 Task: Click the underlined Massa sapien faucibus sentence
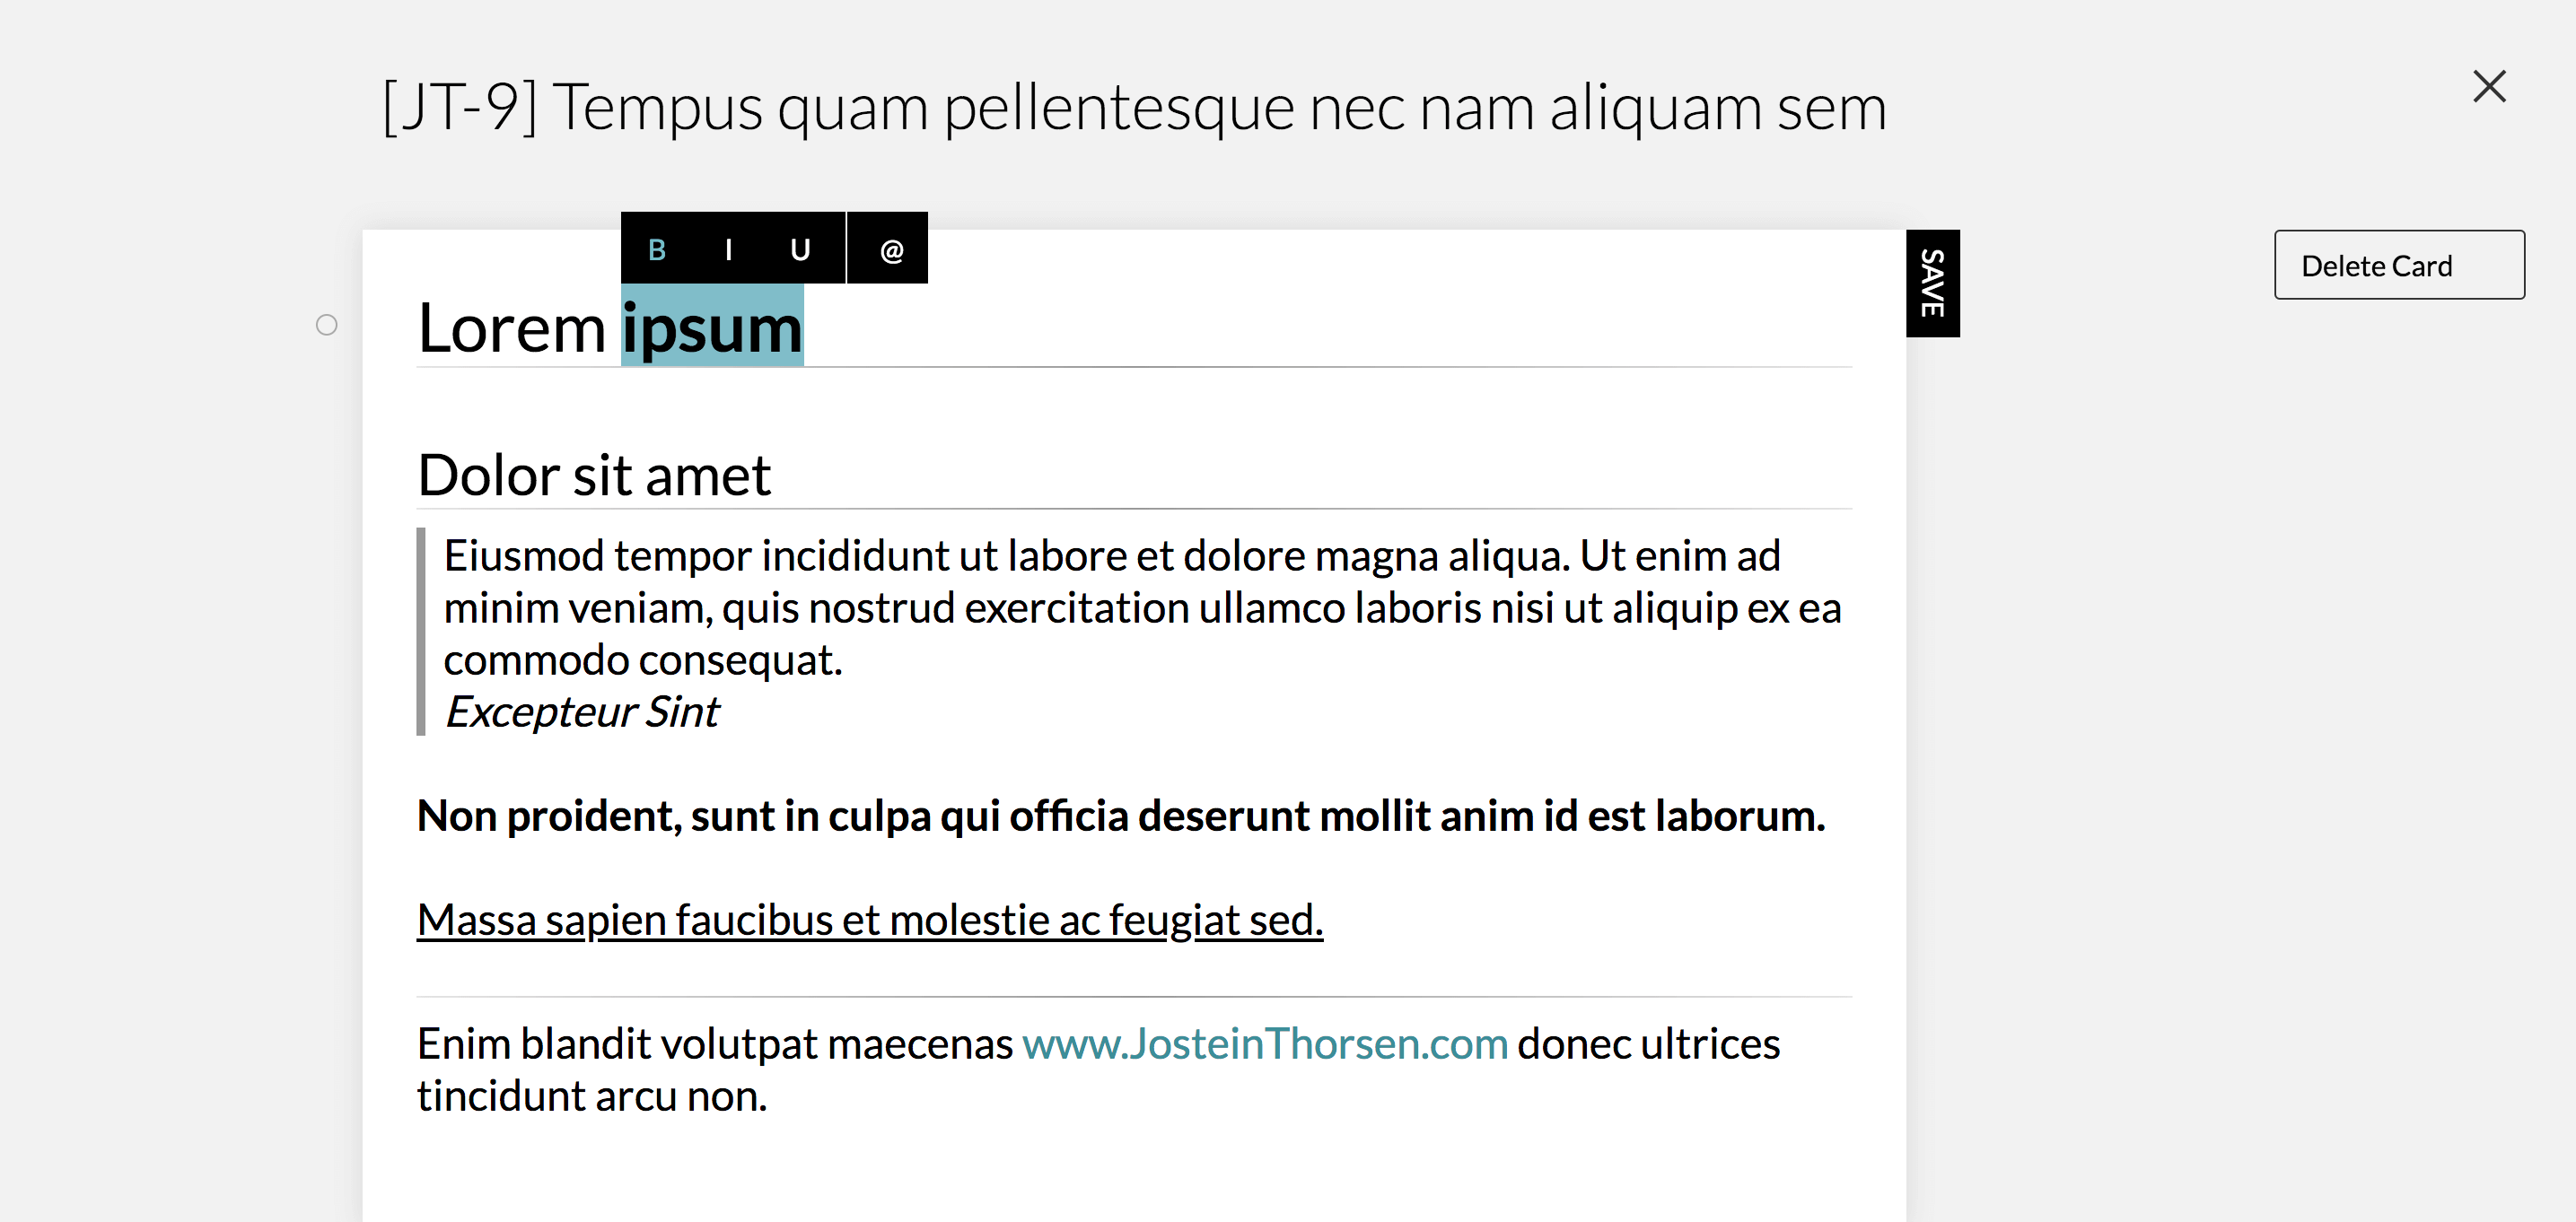(x=869, y=920)
